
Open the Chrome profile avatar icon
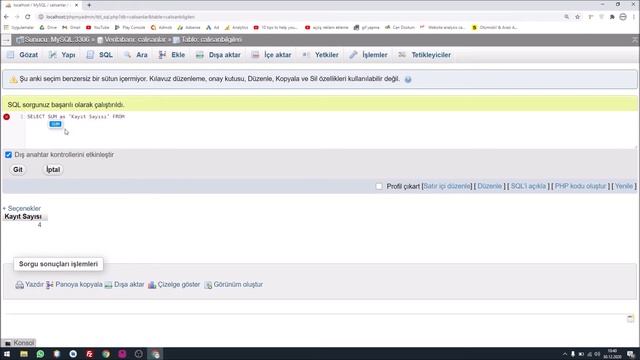623,17
